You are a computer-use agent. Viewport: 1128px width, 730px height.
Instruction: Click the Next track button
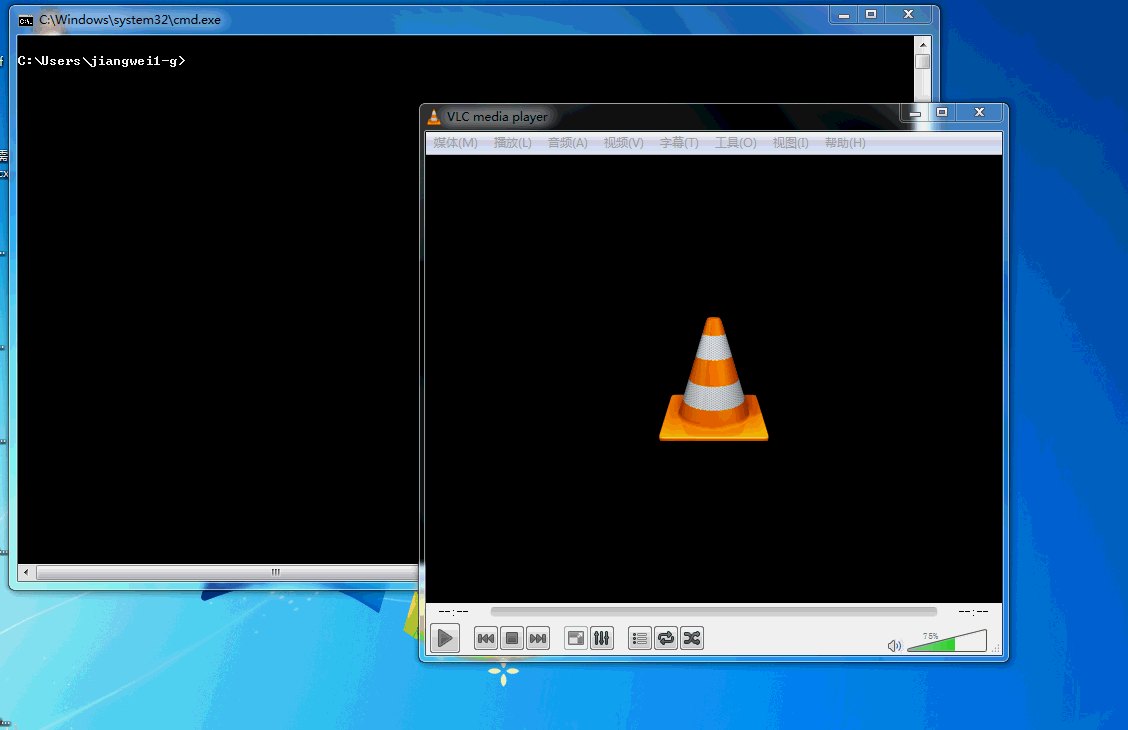click(x=538, y=638)
